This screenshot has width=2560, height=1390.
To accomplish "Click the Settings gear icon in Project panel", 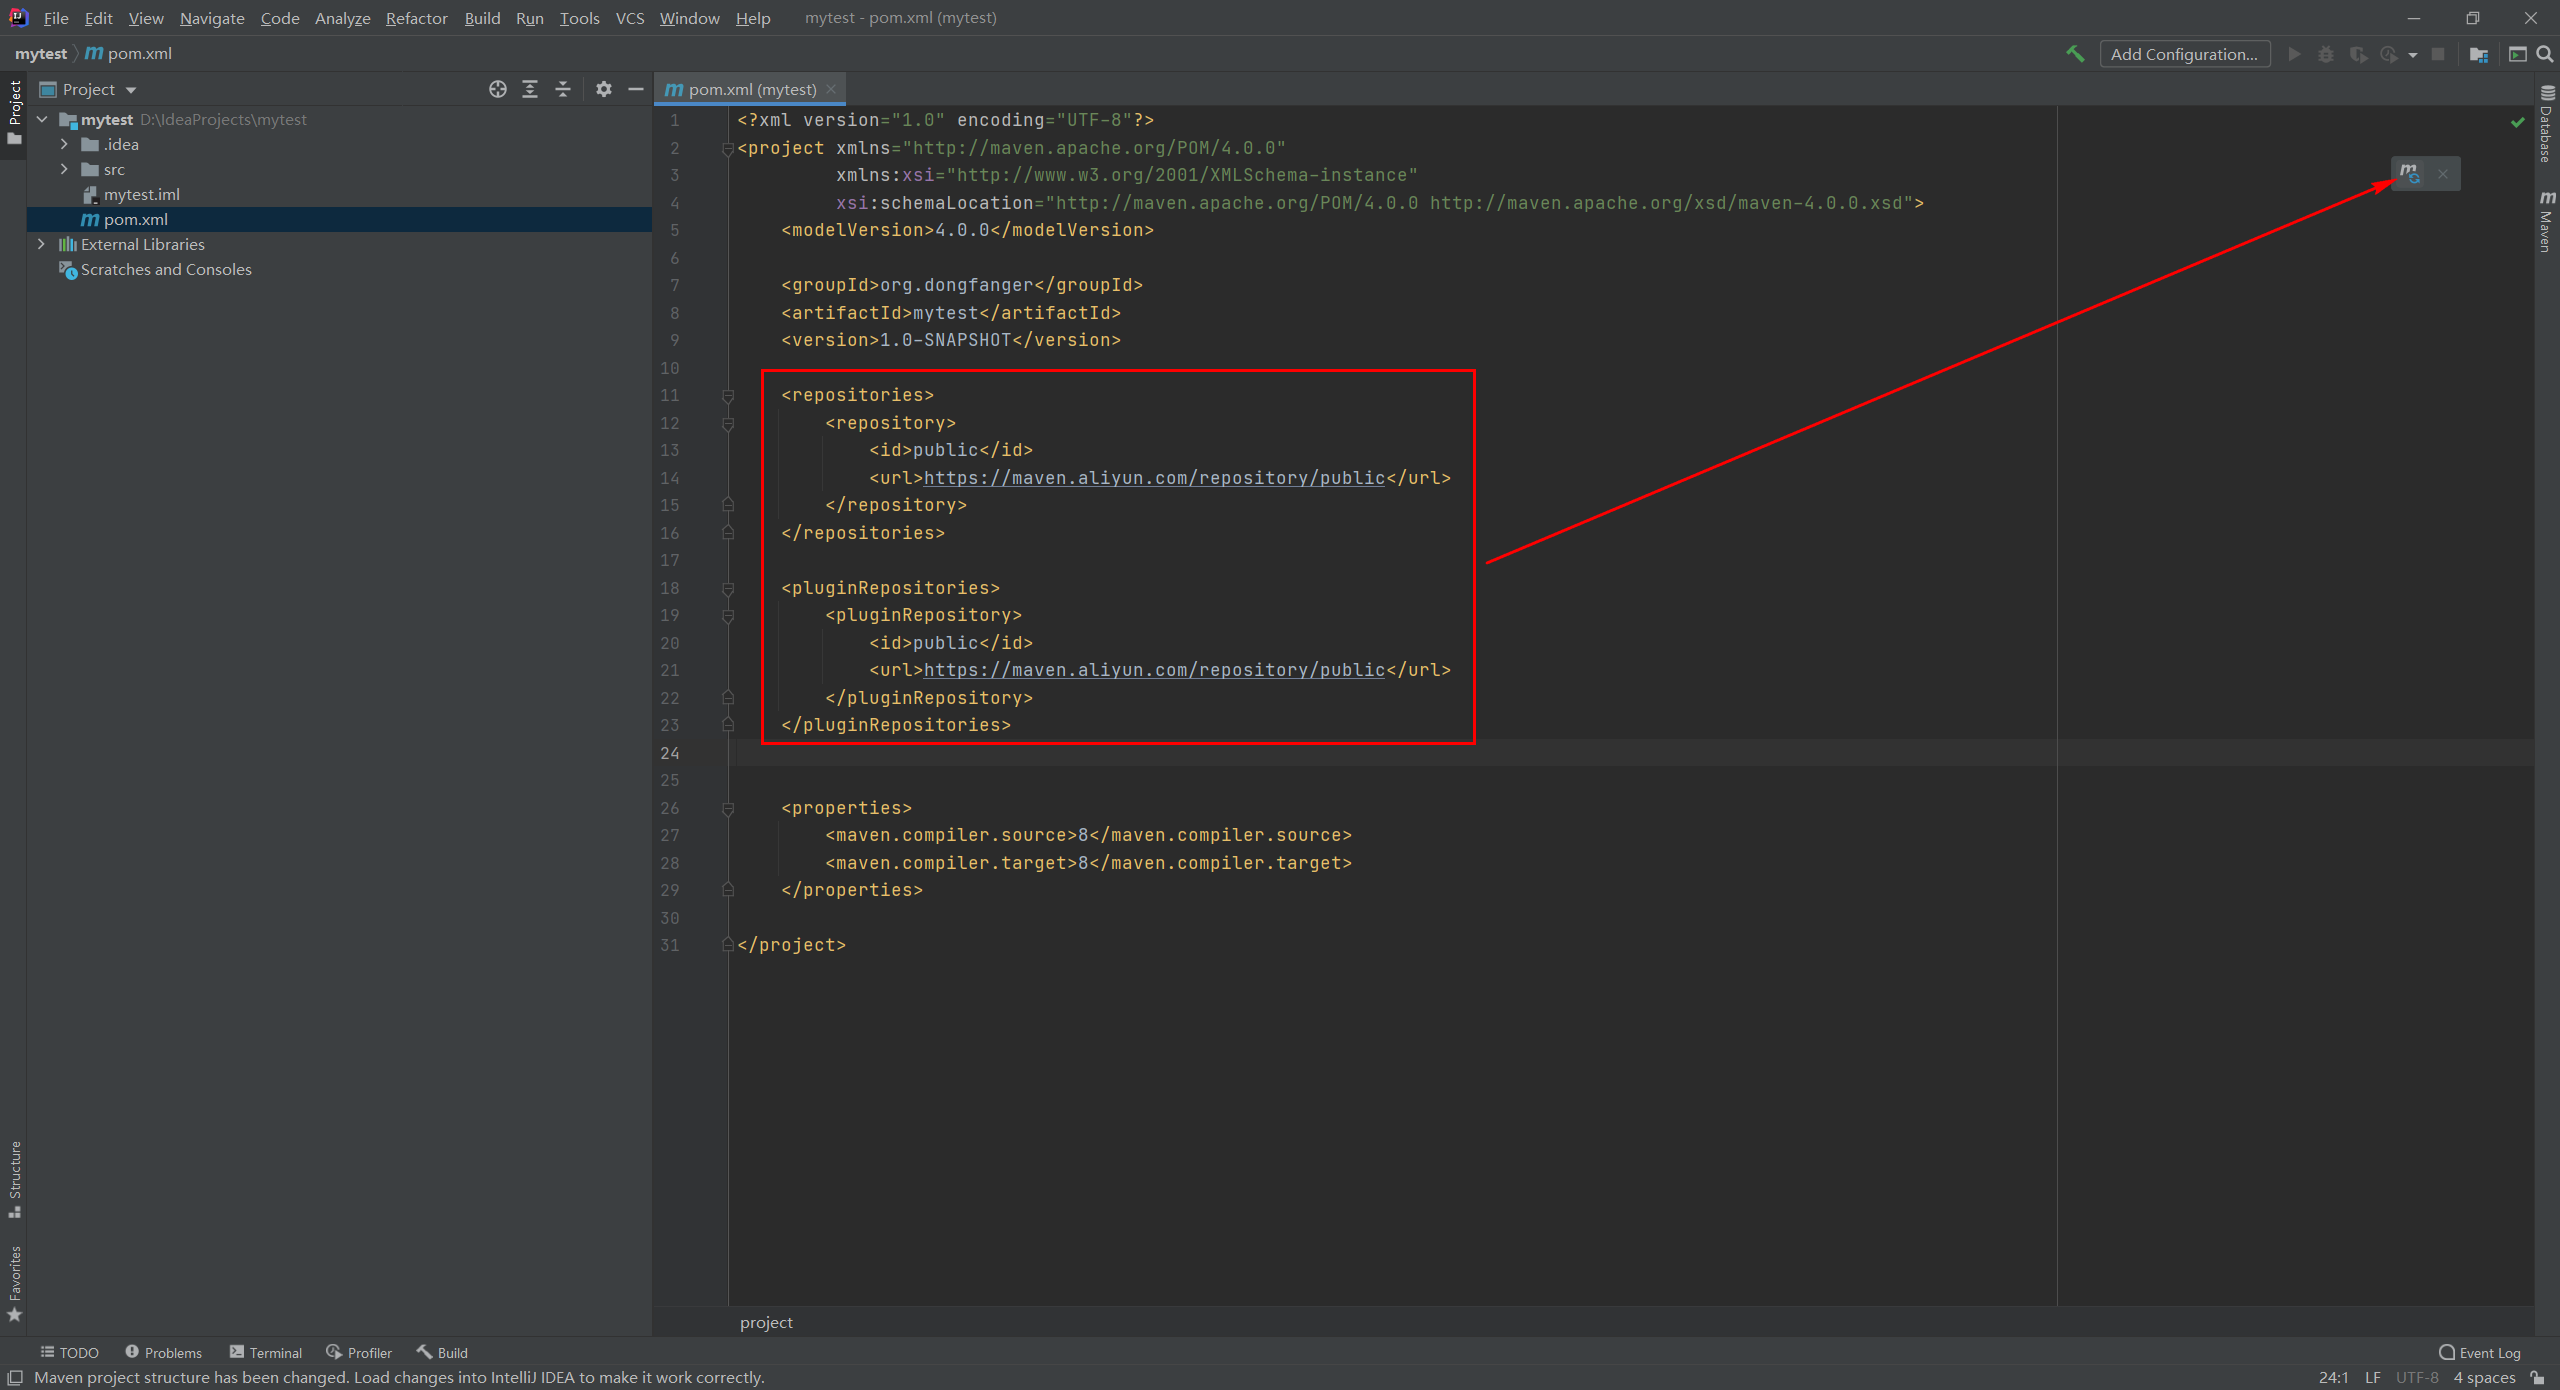I will click(602, 89).
